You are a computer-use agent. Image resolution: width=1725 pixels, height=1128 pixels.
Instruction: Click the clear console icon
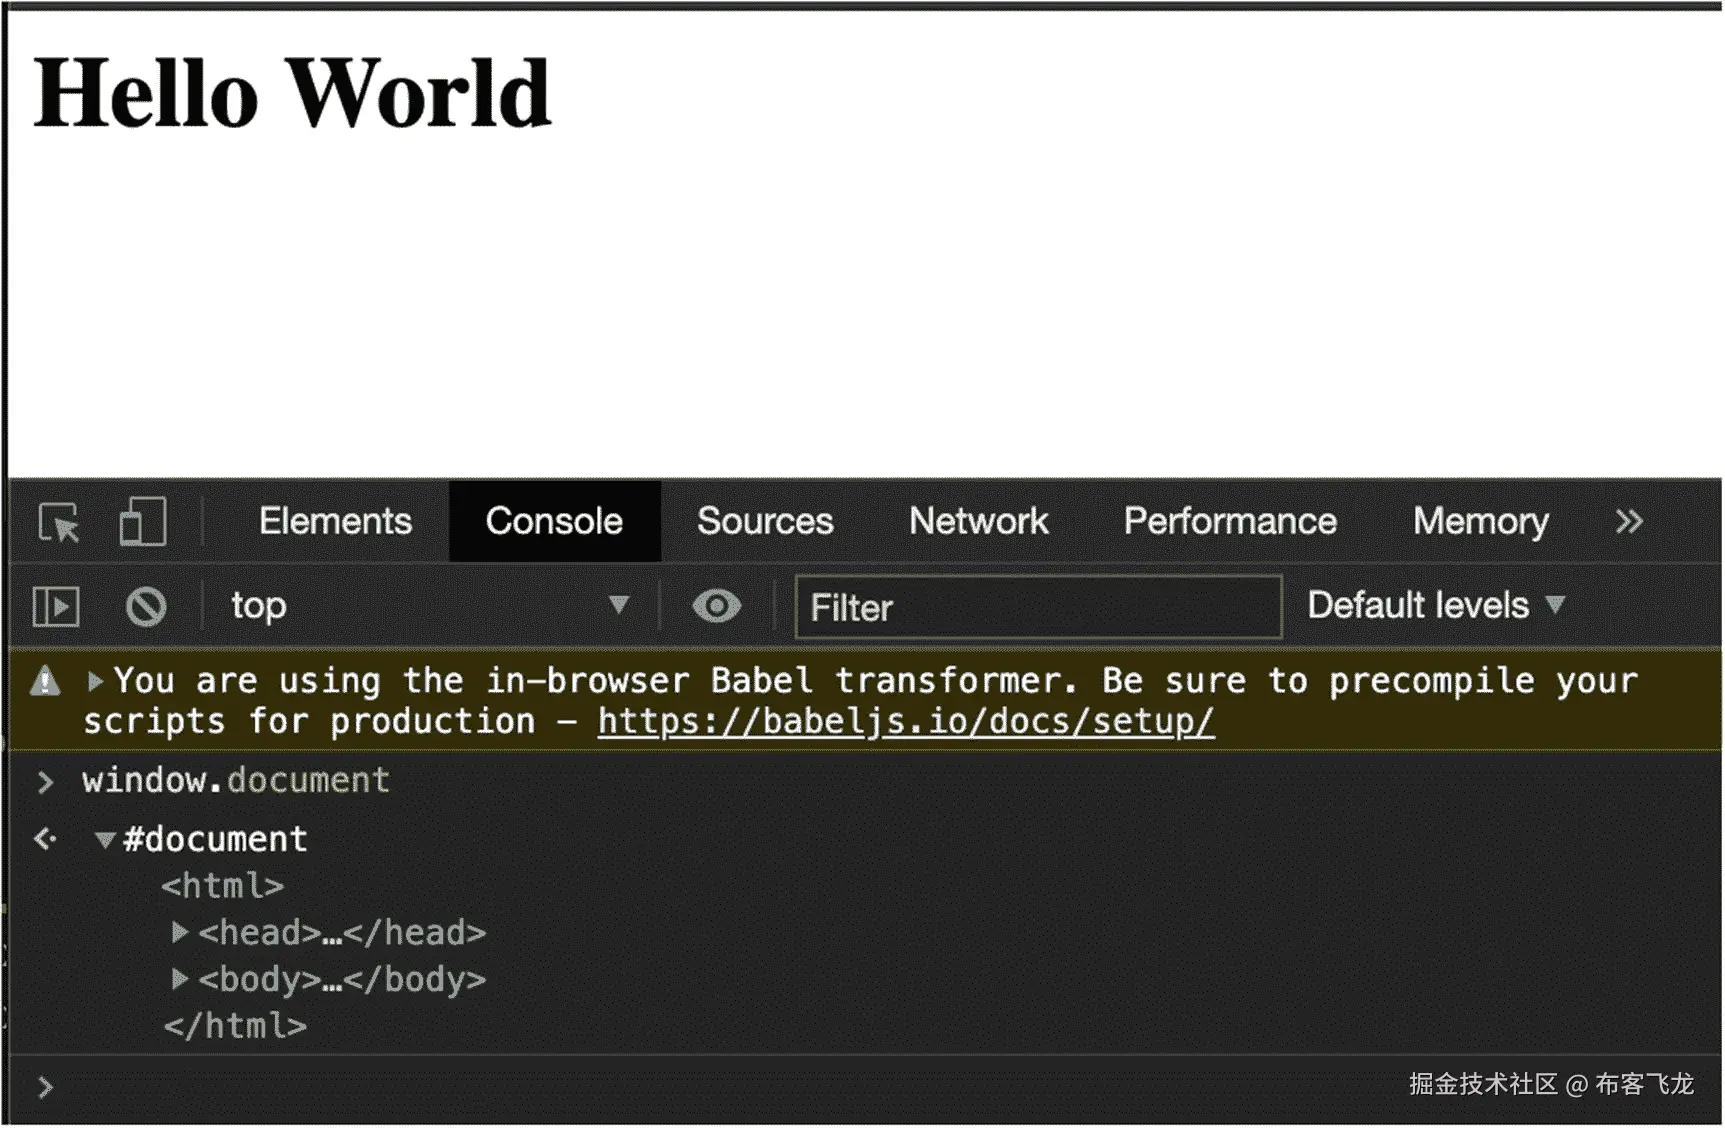(x=146, y=605)
